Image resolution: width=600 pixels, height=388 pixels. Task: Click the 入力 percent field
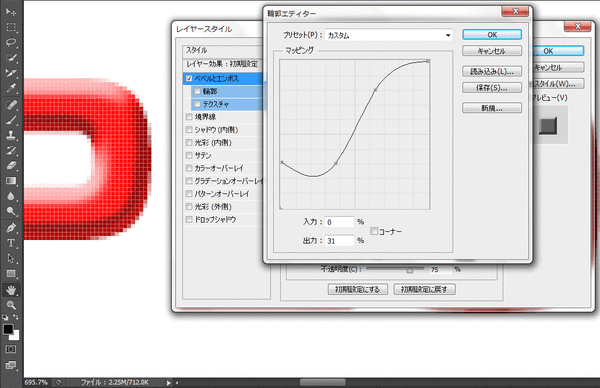(339, 222)
